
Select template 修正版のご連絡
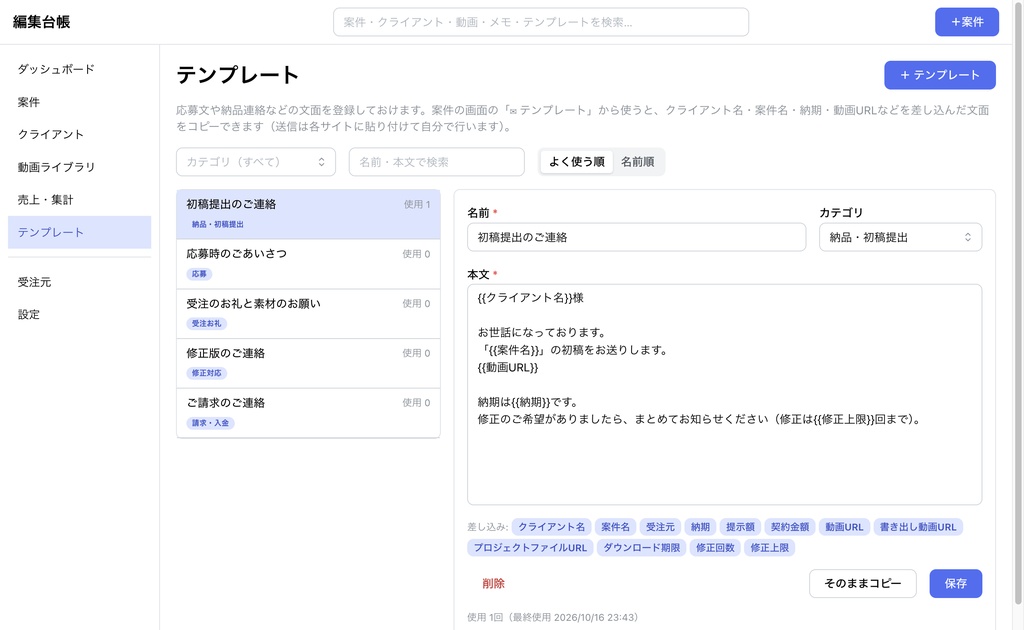pos(308,363)
